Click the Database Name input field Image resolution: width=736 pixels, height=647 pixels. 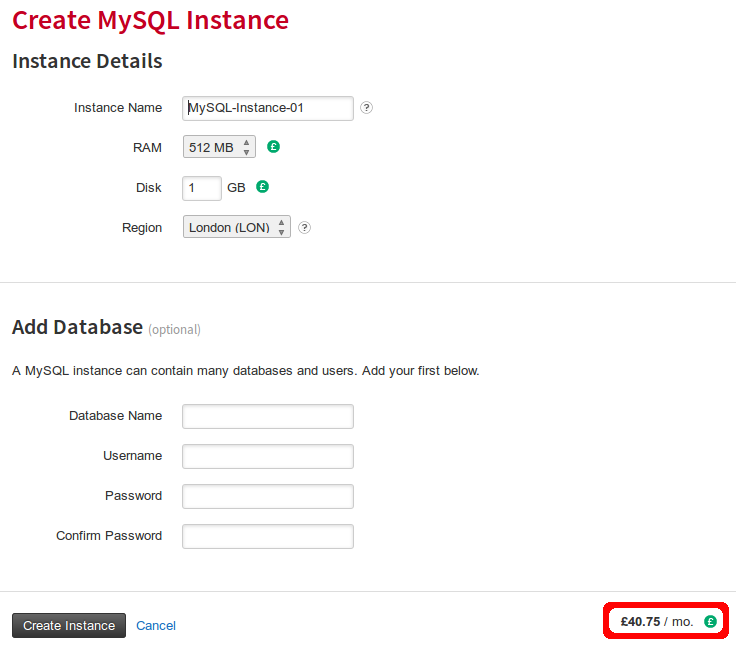[x=268, y=416]
